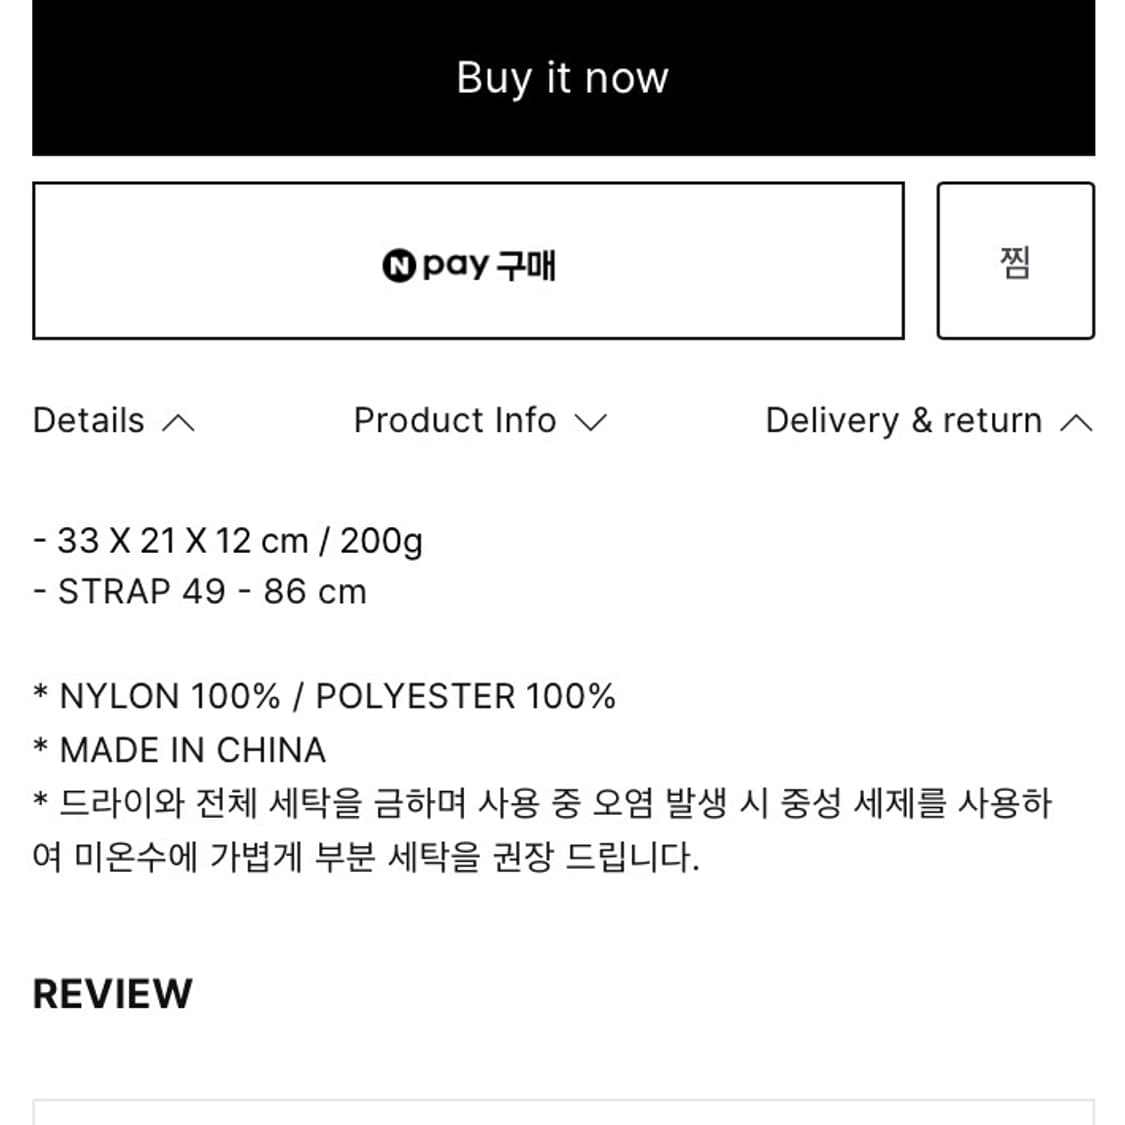
Task: Open the Product Info tab label
Action: (455, 421)
